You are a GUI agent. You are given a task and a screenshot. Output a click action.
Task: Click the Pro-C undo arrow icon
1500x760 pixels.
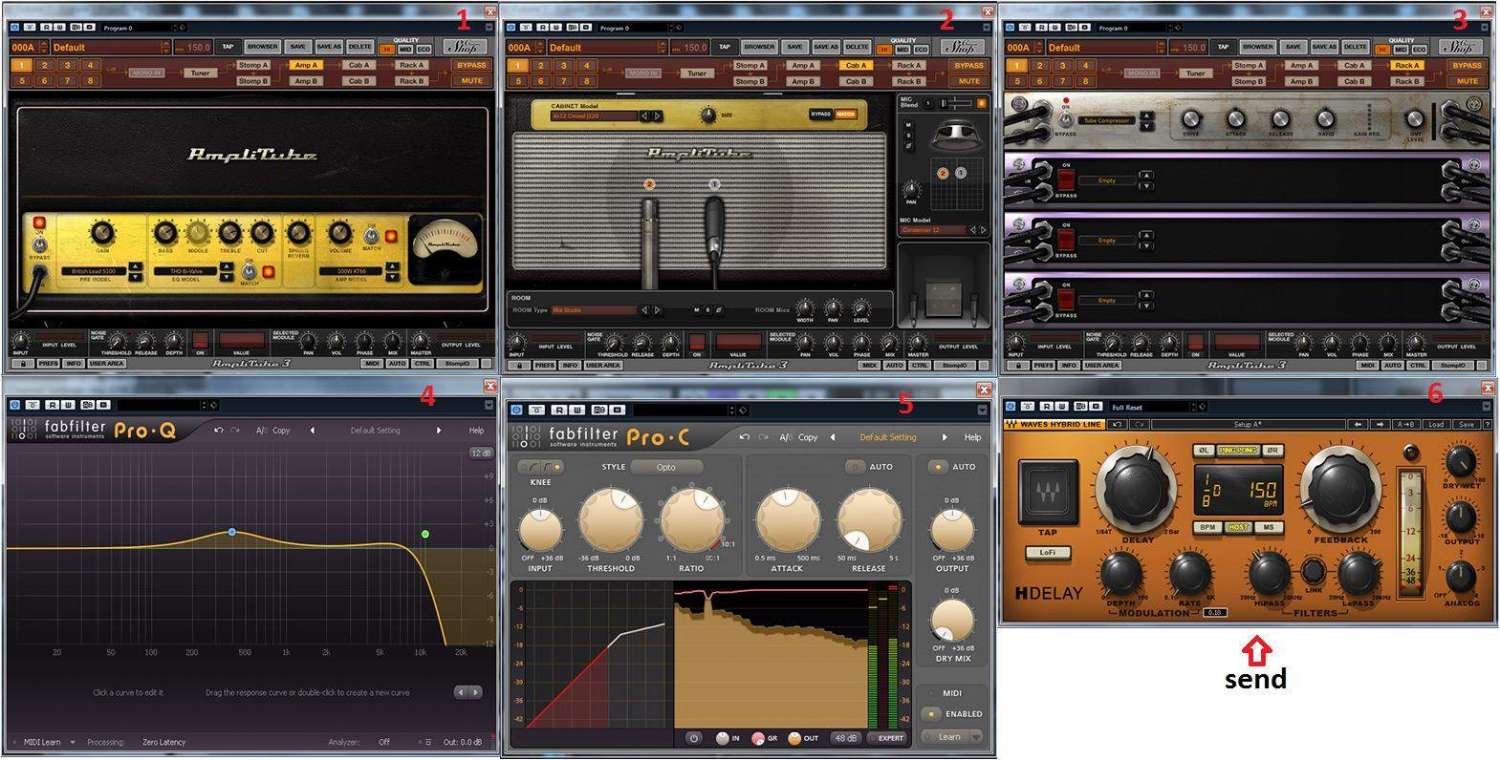click(x=744, y=437)
